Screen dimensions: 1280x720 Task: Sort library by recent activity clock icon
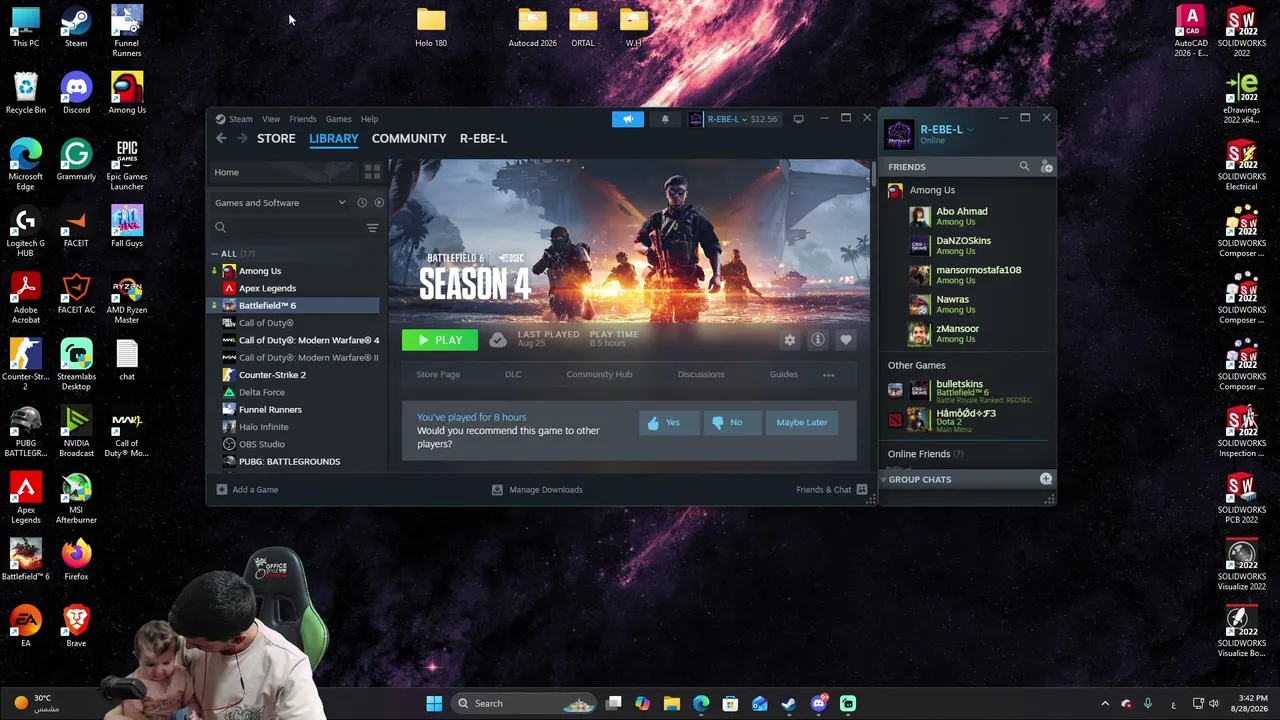362,203
